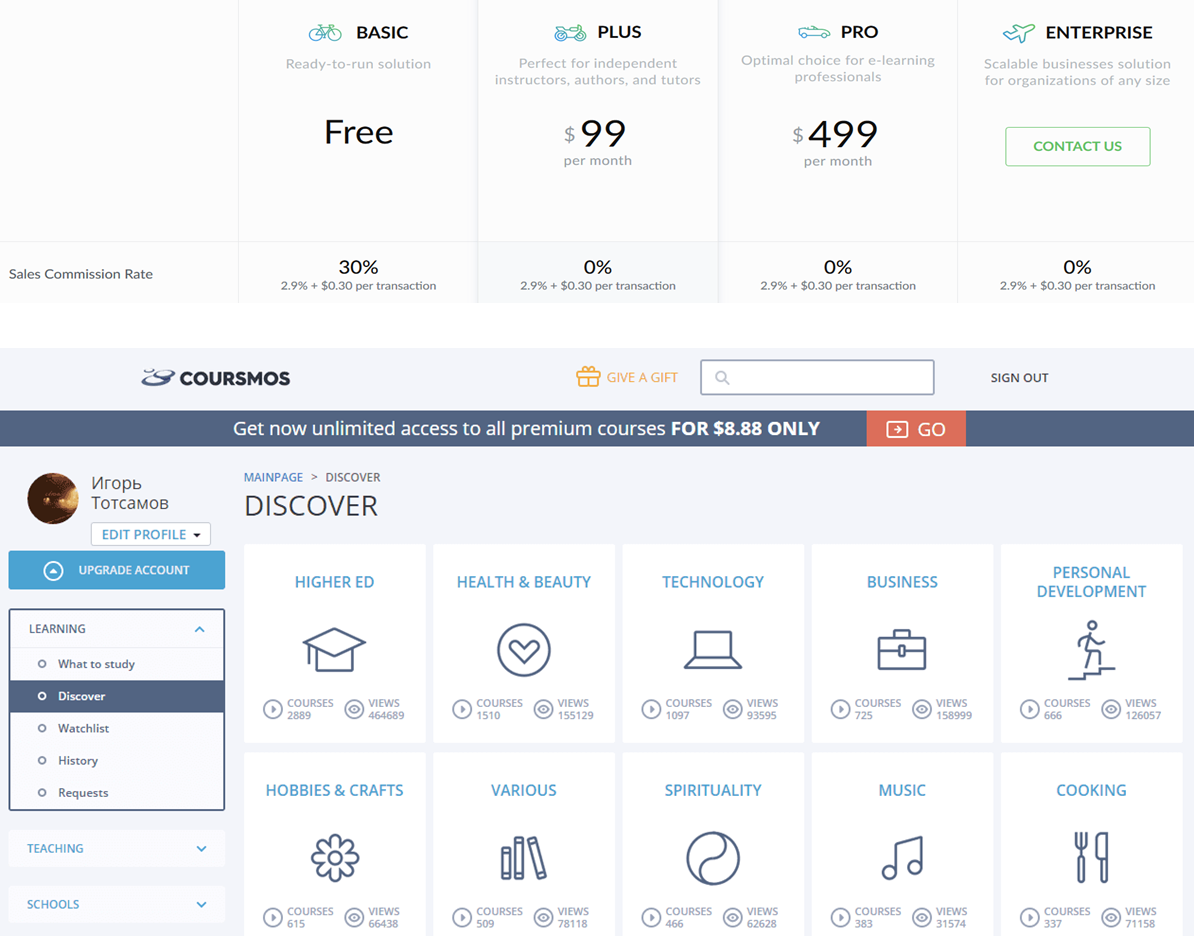Open the Edit Profile dropdown
Viewport: 1194px width, 936px height.
[151, 535]
